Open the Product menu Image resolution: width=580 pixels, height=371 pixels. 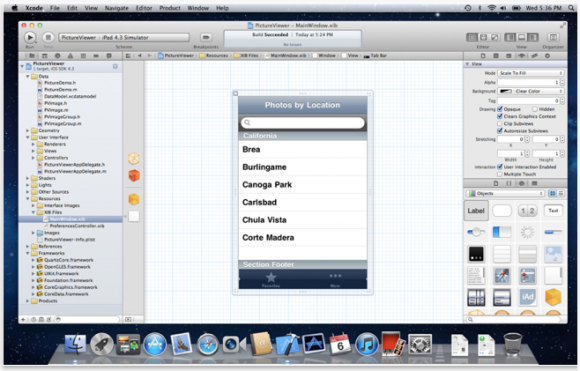tap(170, 8)
